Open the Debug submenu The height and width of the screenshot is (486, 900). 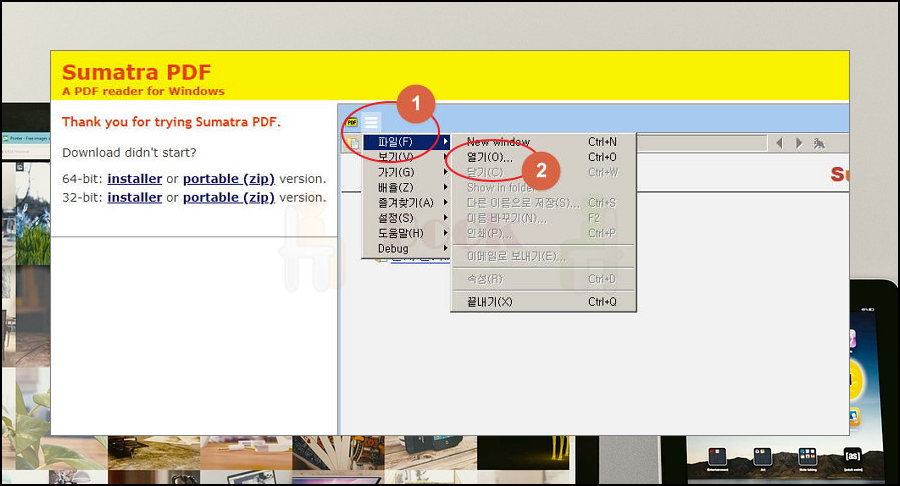point(406,248)
